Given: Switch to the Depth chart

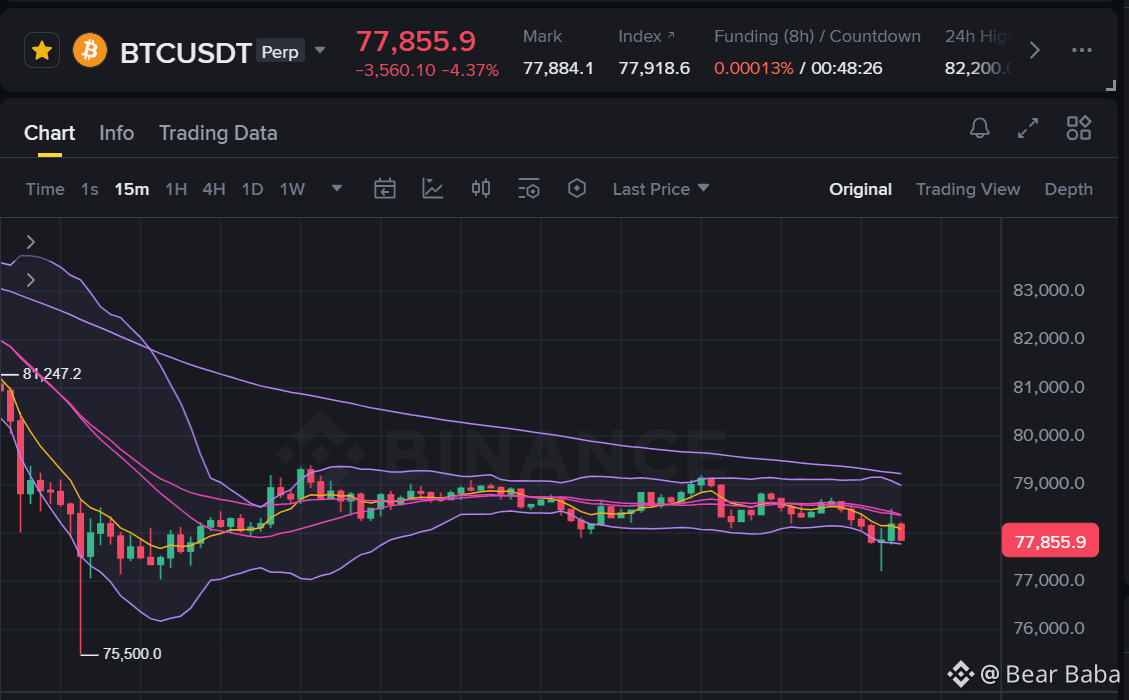Looking at the screenshot, I should coord(1069,189).
